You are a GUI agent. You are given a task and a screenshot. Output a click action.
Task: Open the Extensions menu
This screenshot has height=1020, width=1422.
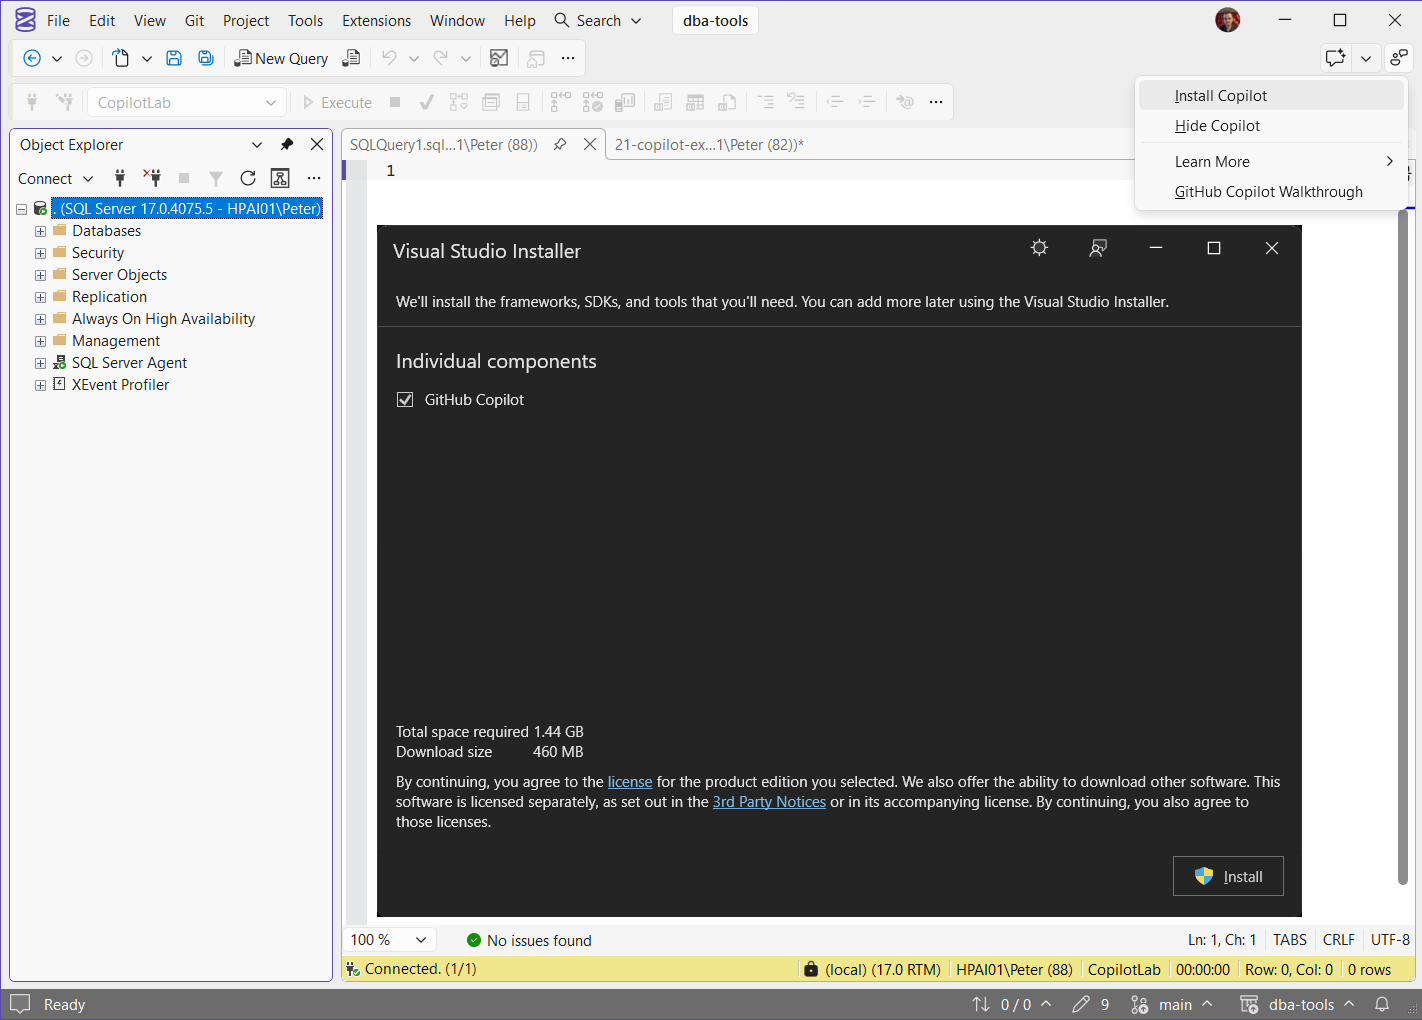pos(376,20)
